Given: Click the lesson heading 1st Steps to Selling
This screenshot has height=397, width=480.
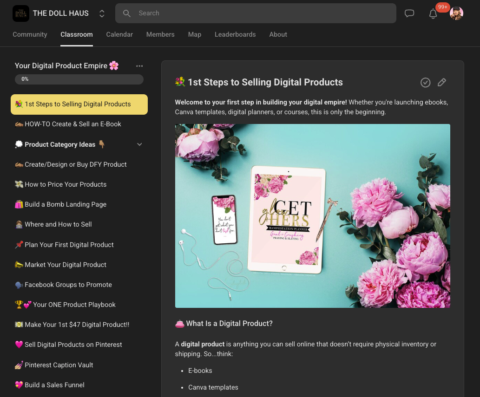Looking at the screenshot, I should tap(259, 82).
